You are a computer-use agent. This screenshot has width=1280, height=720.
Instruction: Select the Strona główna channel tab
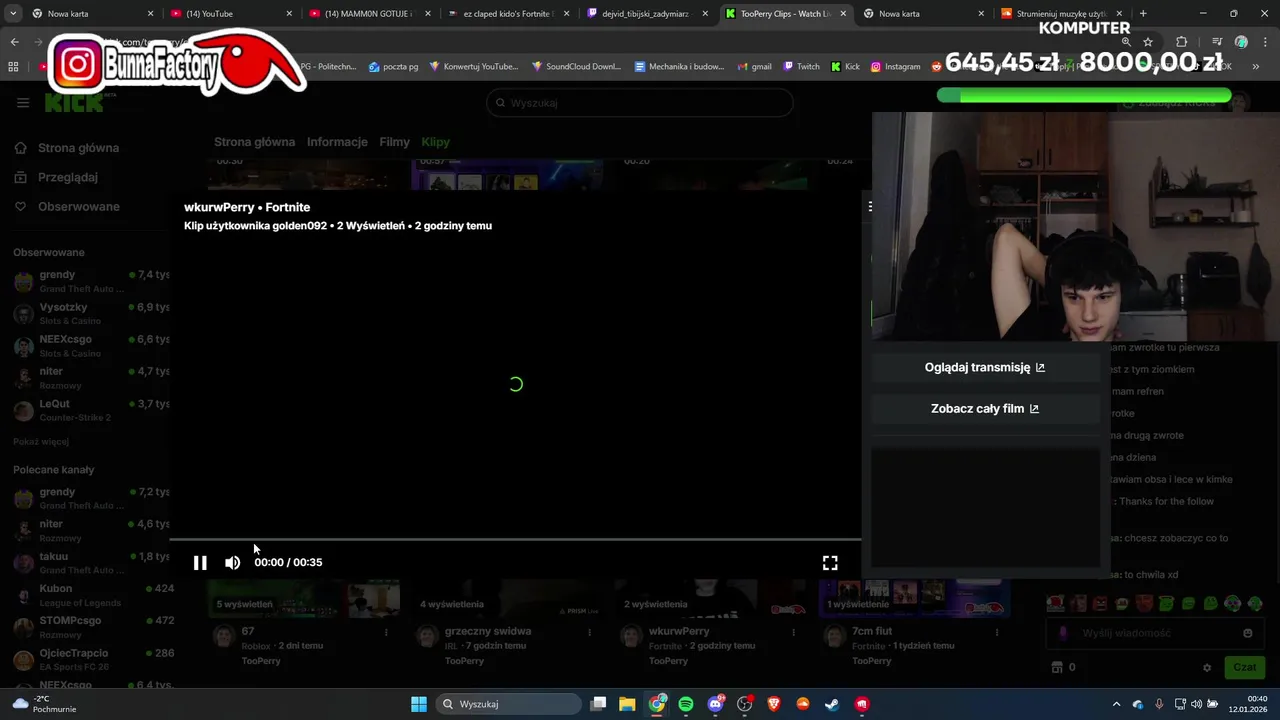[254, 142]
